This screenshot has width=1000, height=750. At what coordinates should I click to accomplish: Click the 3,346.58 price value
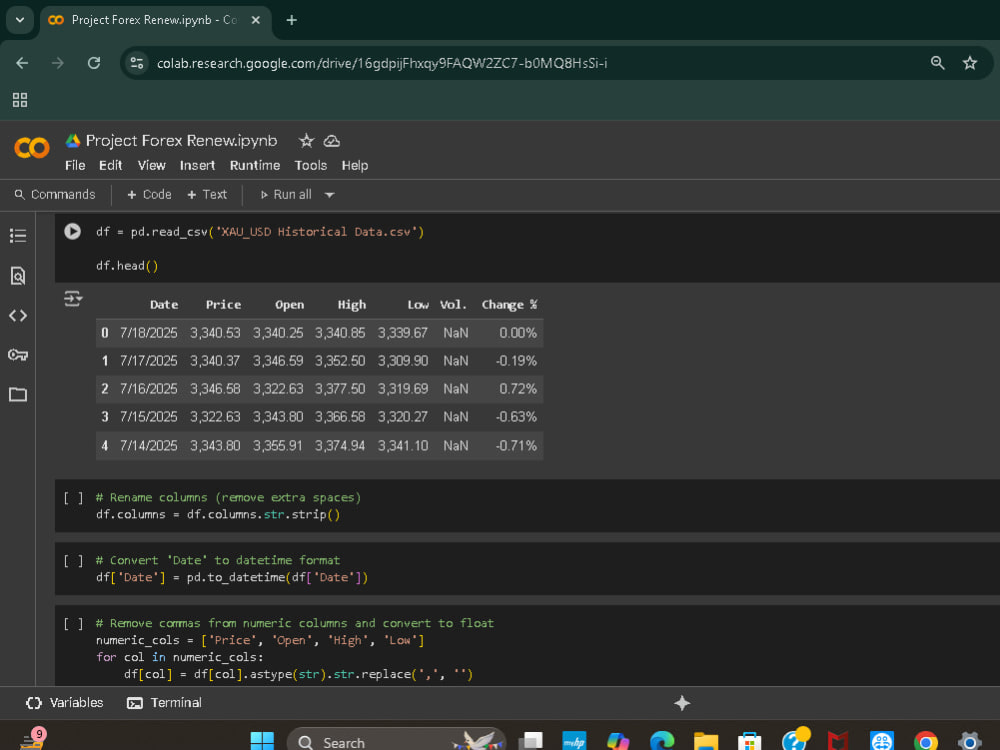click(215, 388)
